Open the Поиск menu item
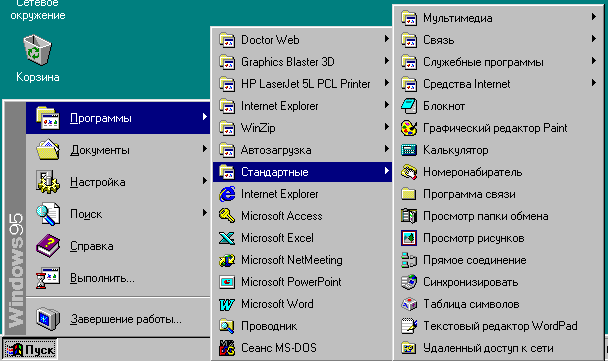The height and width of the screenshot is (361, 608). pos(118,214)
